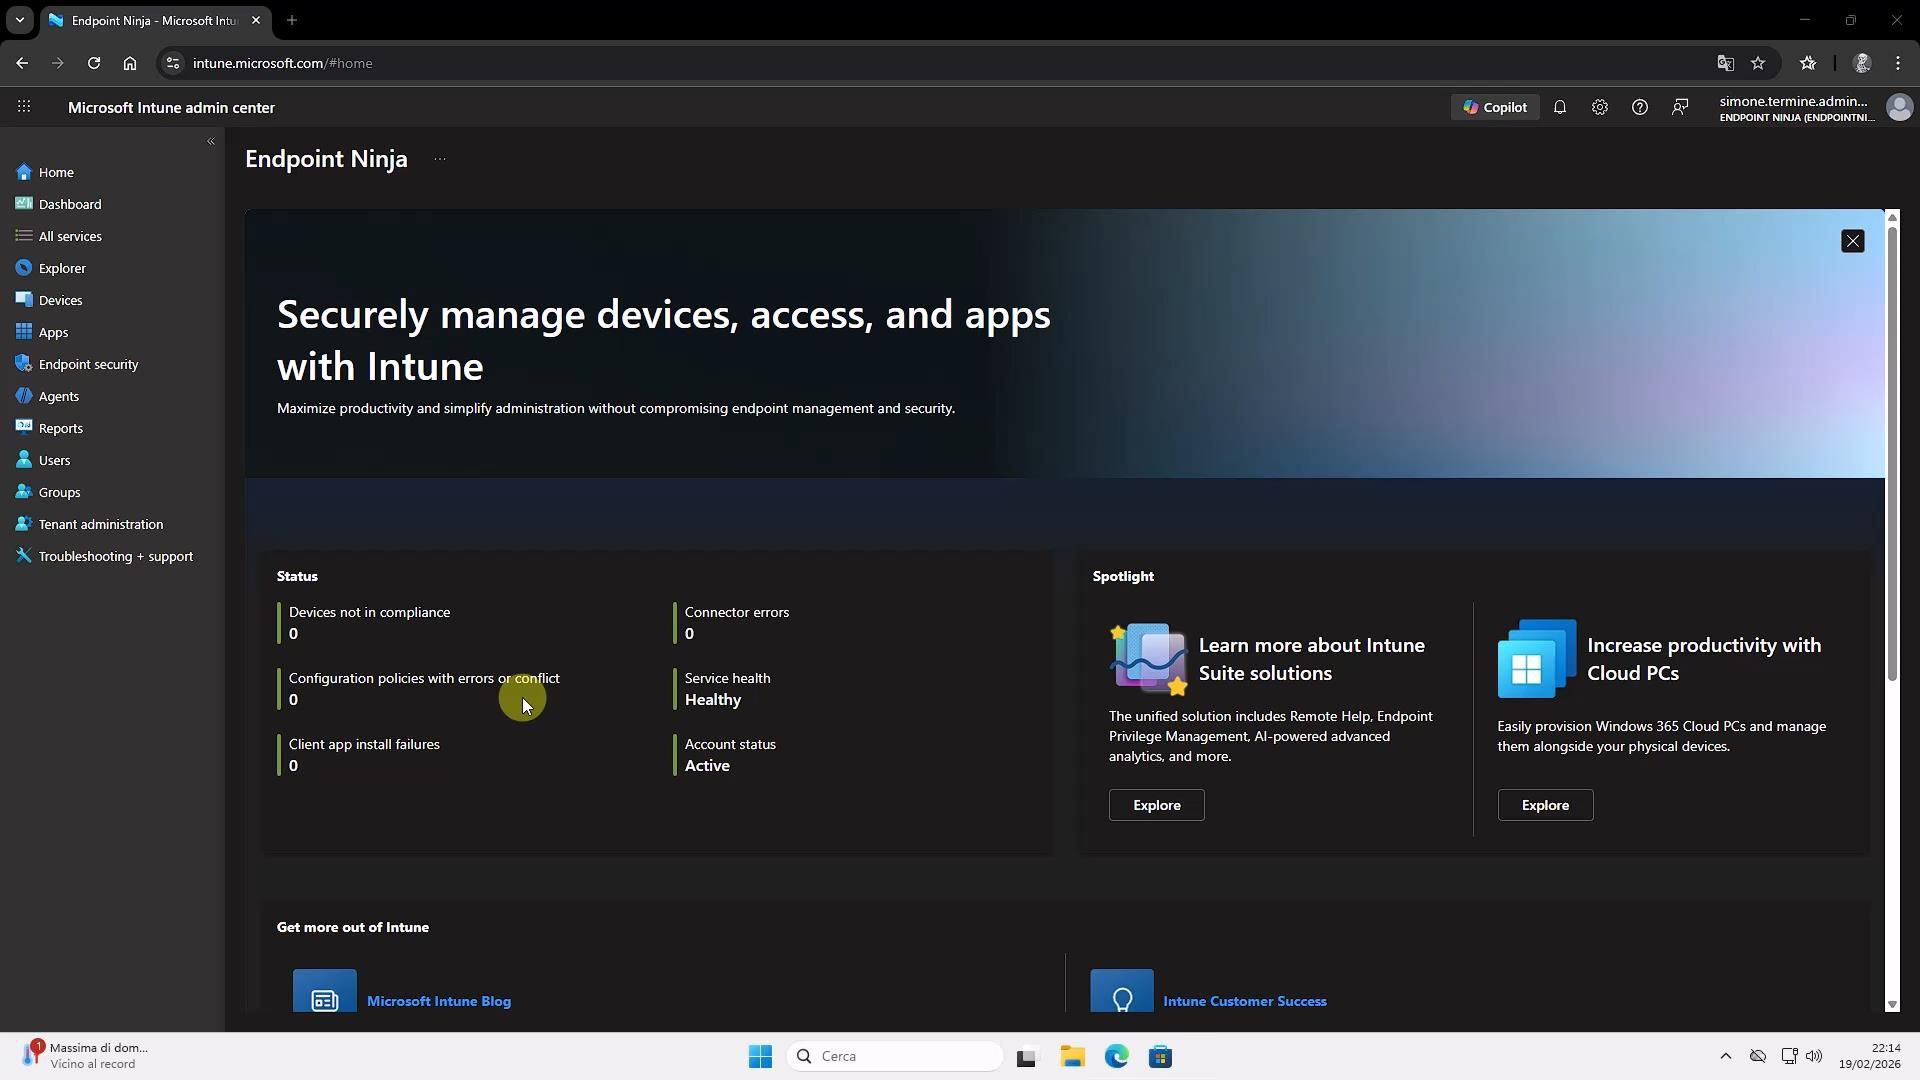Open the portal menu waffle icon
1920x1080 pixels.
[x=24, y=107]
